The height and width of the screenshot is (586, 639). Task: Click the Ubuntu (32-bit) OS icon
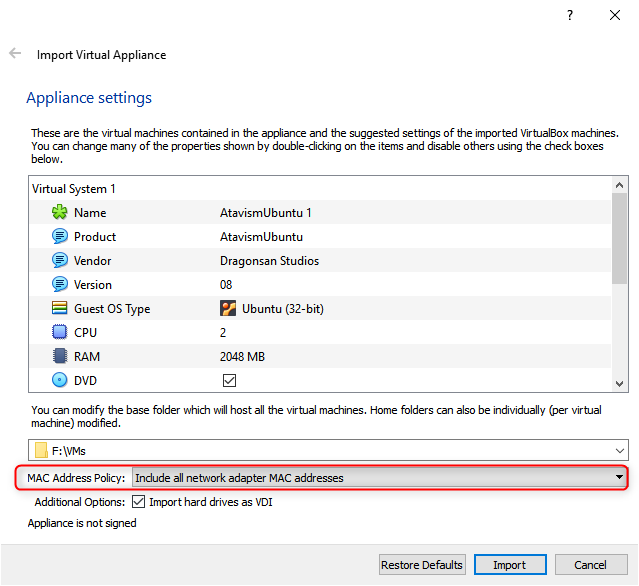pyautogui.click(x=228, y=309)
